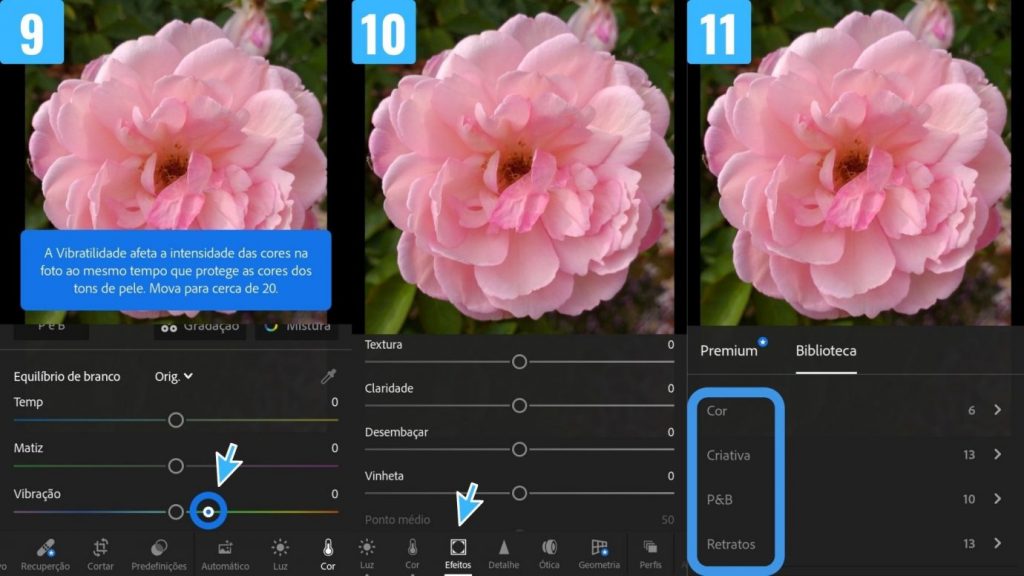Tap the Vibratilidade tutorial tooltip
The height and width of the screenshot is (576, 1024).
(176, 270)
